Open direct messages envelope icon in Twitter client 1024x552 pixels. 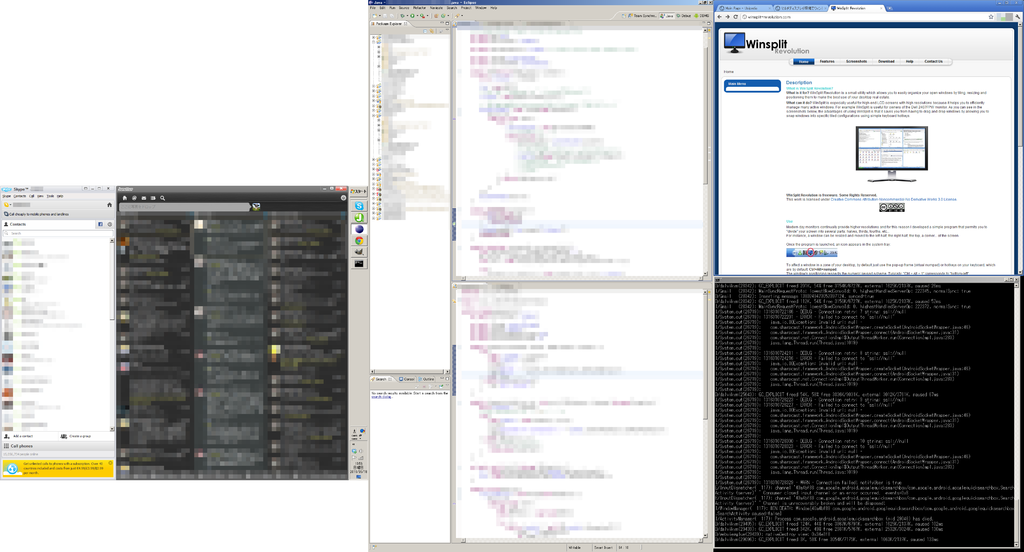tap(144, 198)
